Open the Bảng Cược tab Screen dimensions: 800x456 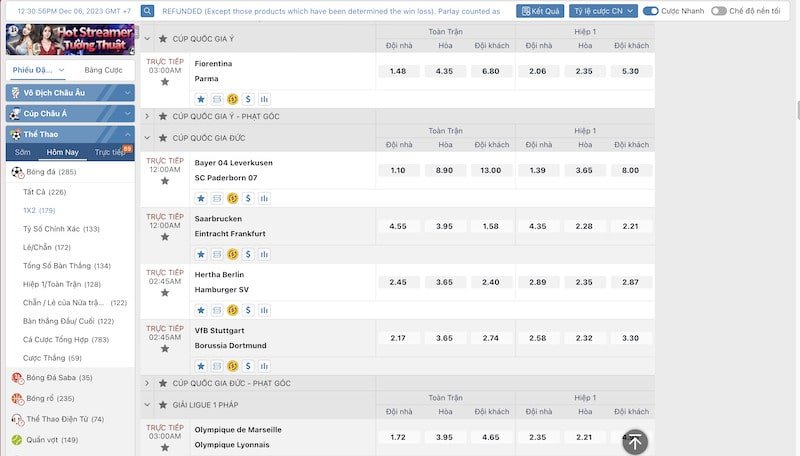coord(104,70)
